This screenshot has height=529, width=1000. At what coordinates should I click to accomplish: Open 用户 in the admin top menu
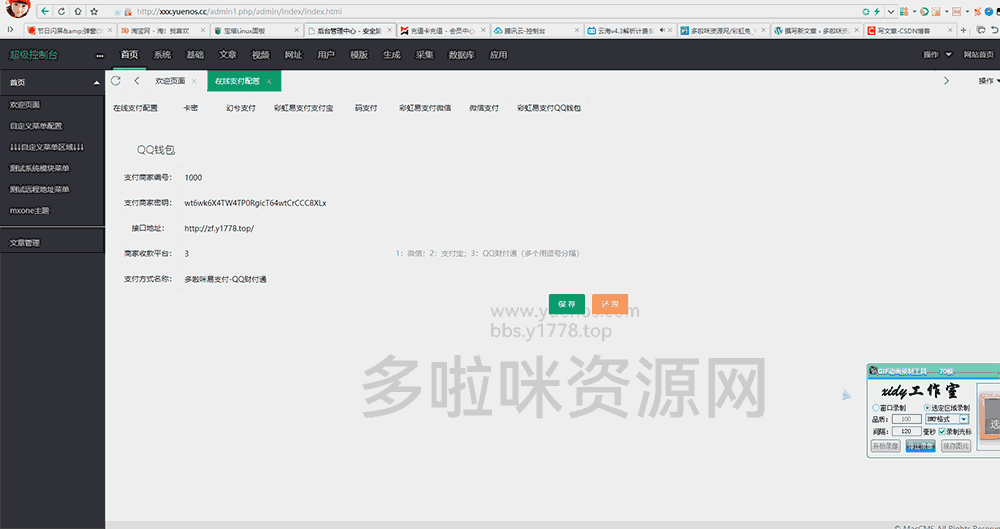[326, 55]
